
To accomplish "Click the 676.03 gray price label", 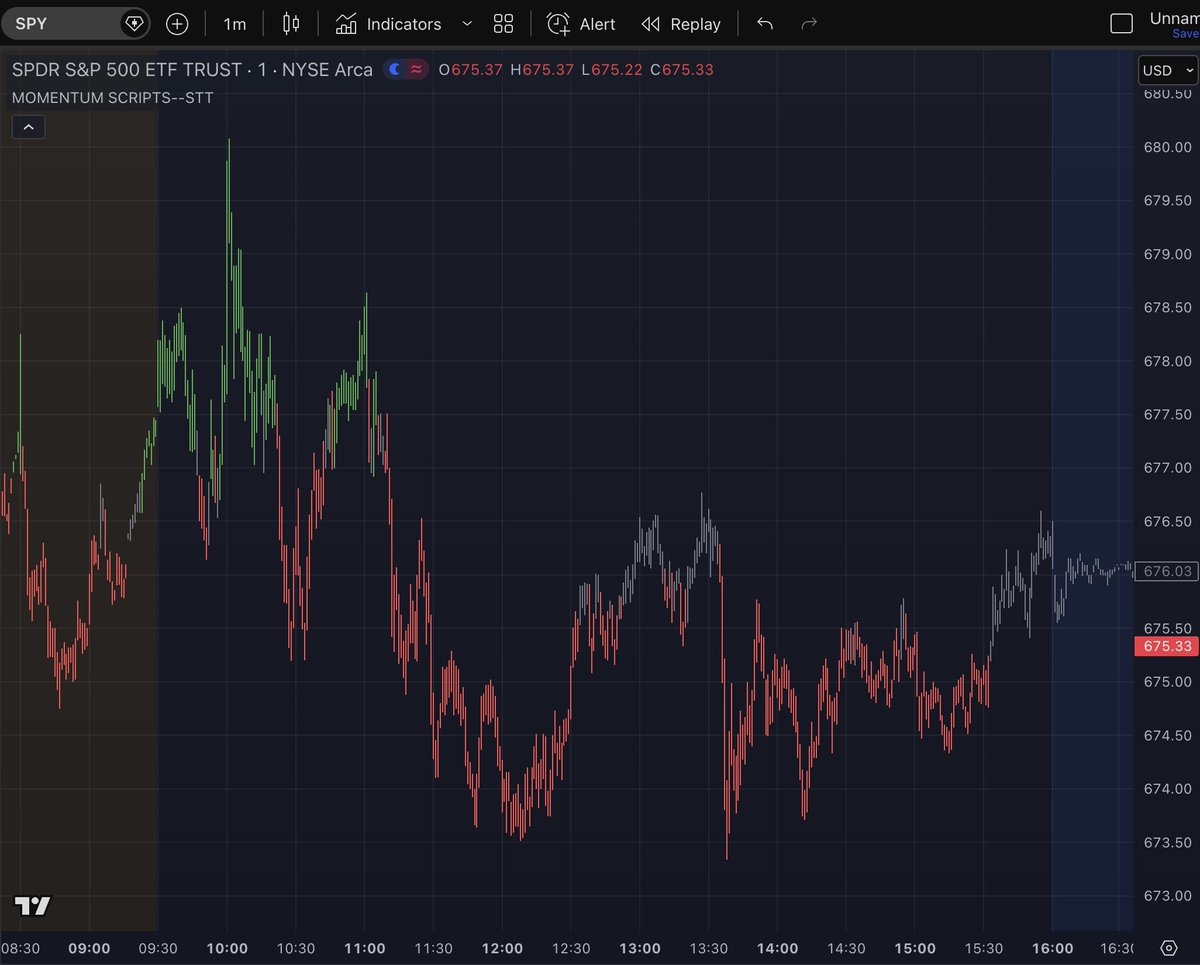I will (x=1167, y=572).
